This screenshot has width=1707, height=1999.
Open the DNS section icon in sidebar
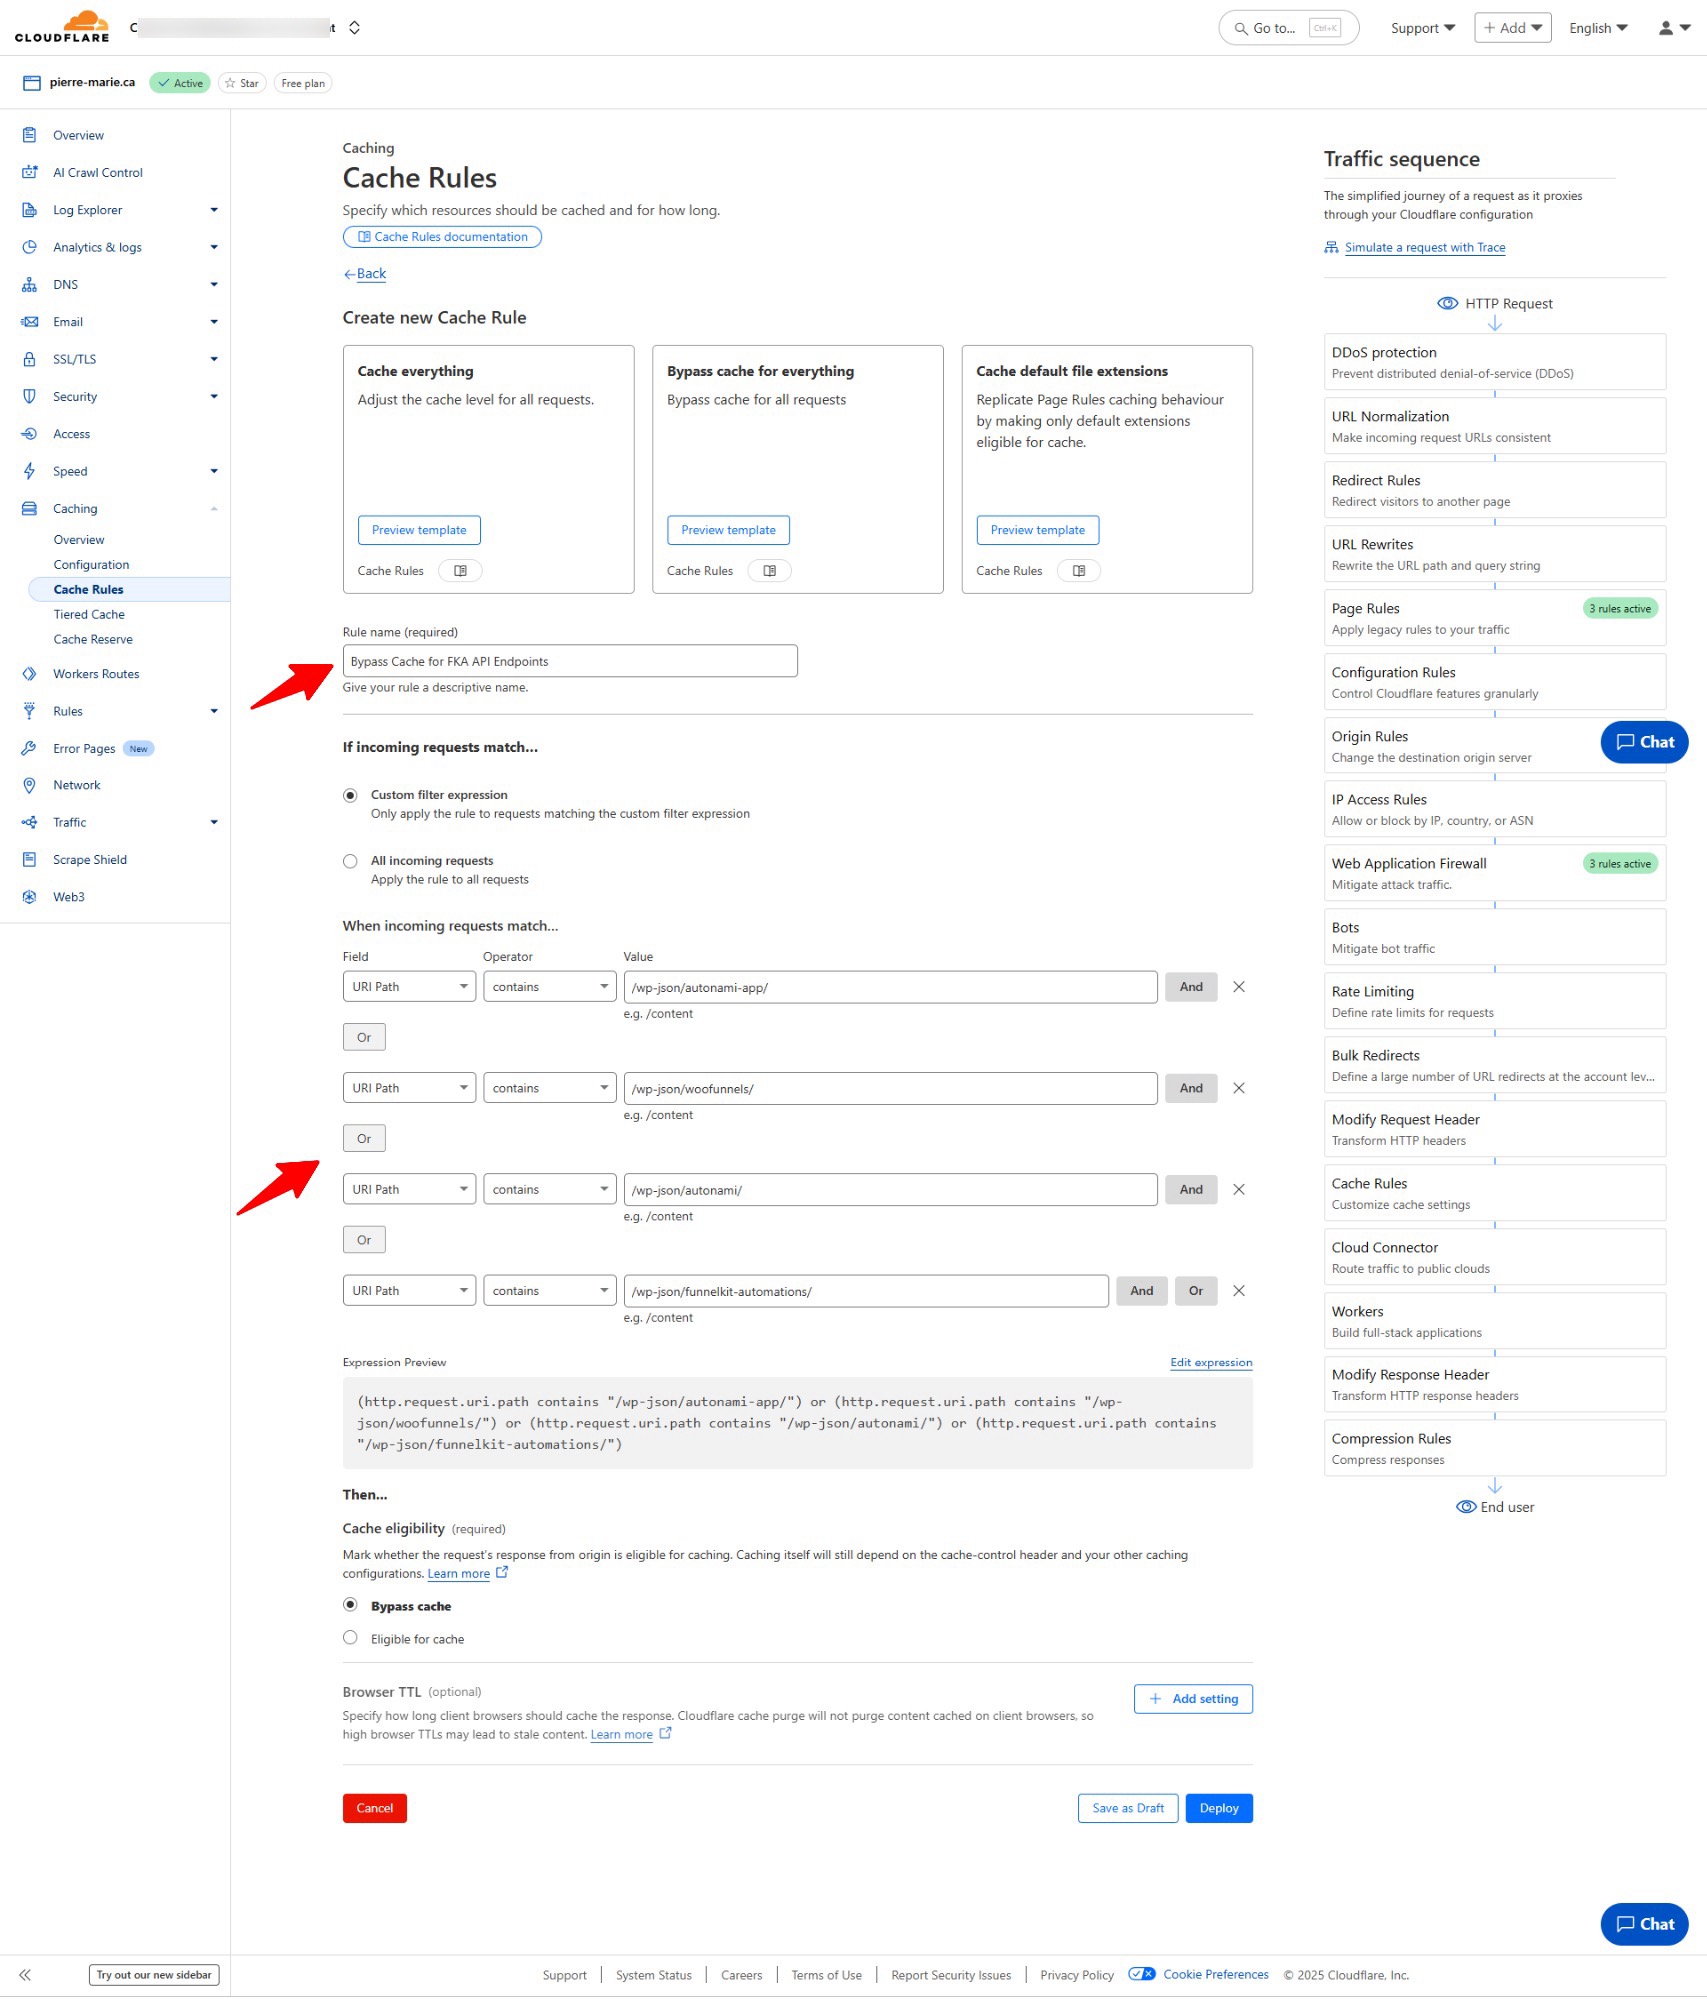pos(29,284)
